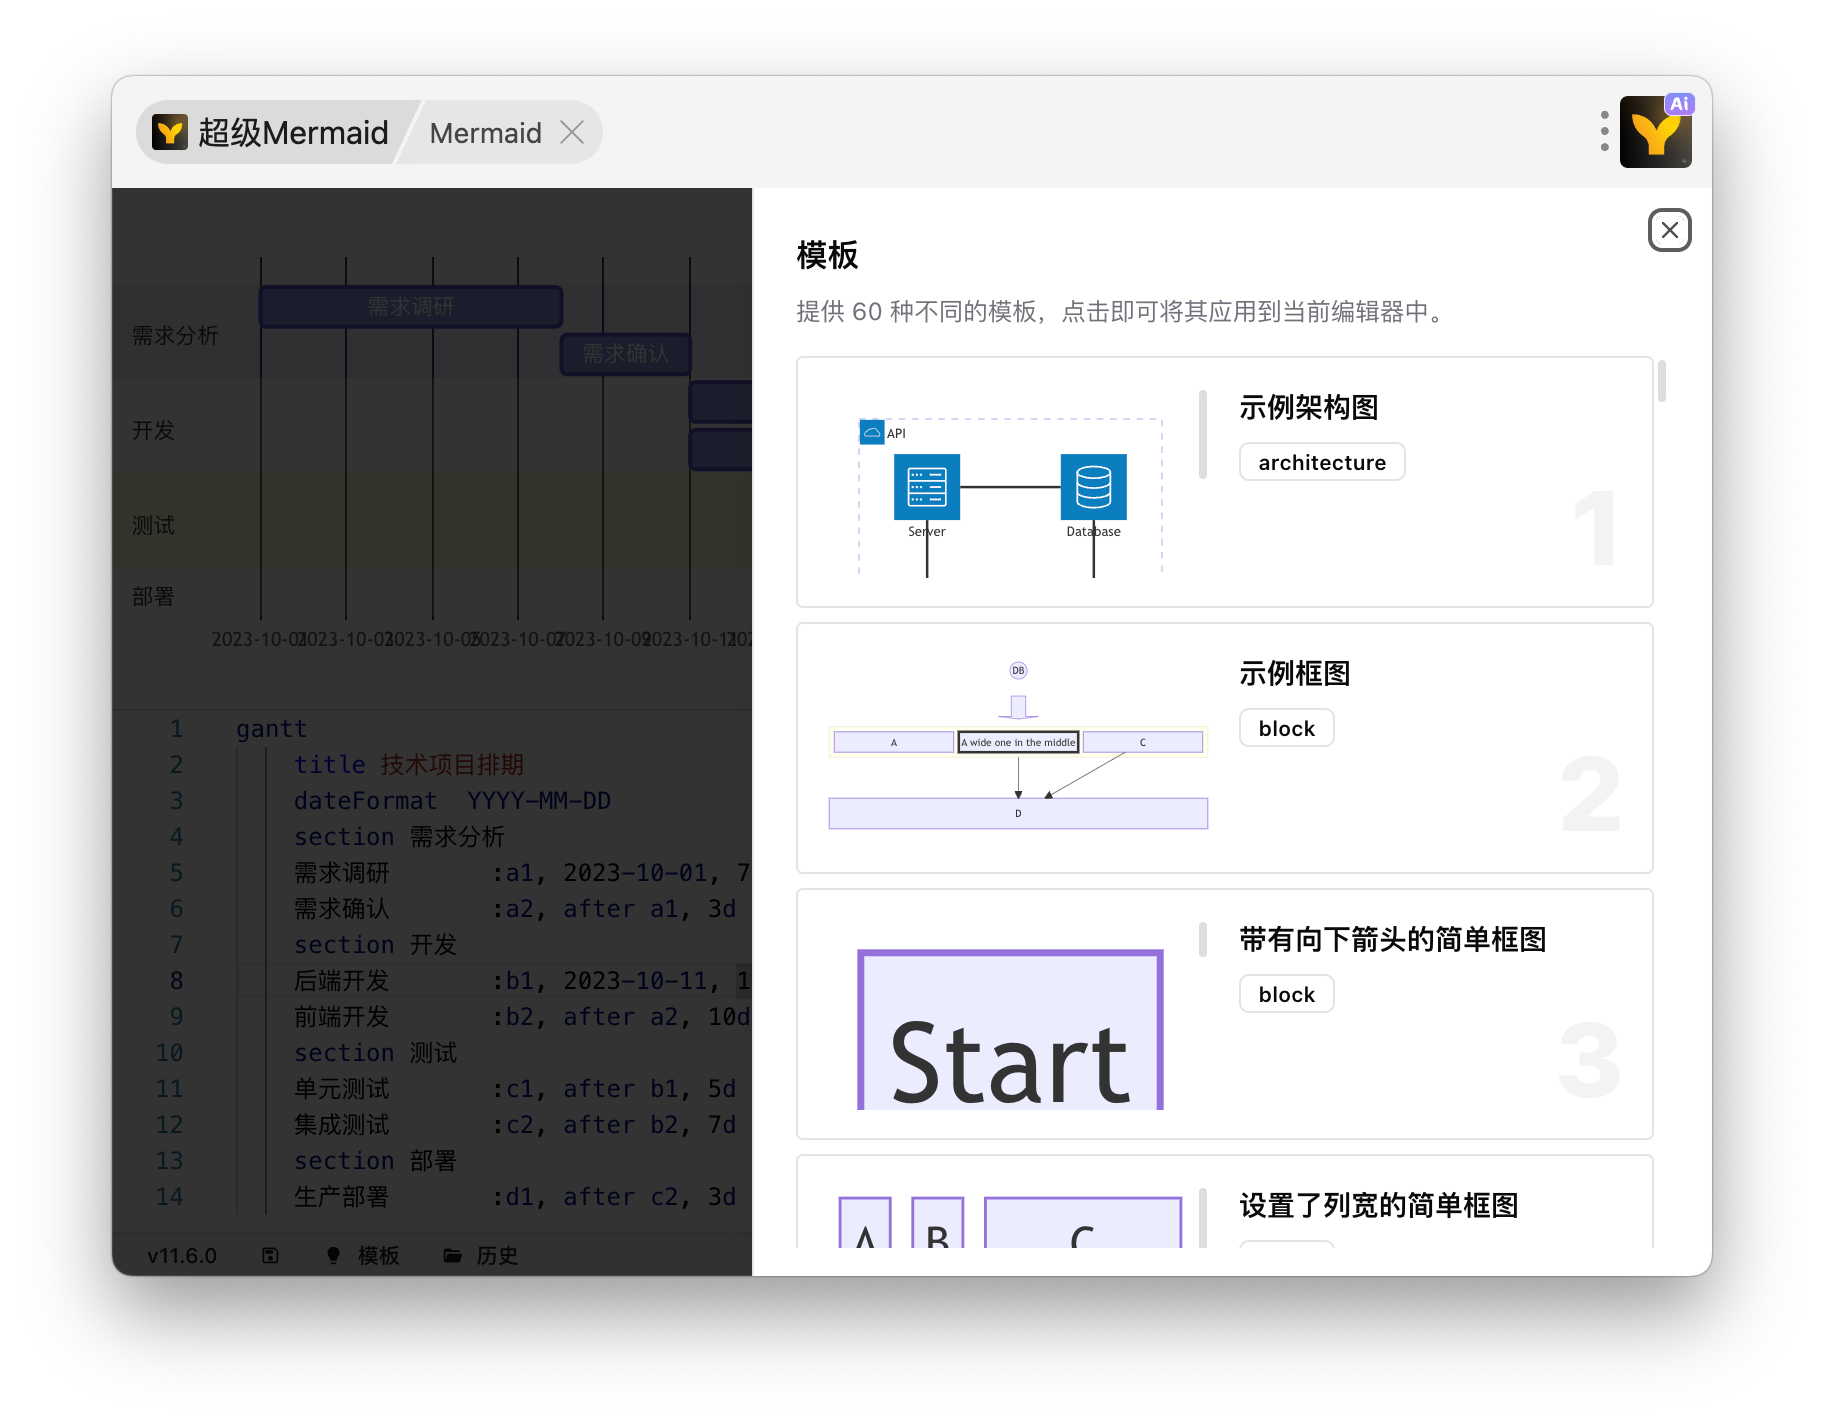
Task: Click the v11.6.0 version label
Action: point(182,1255)
